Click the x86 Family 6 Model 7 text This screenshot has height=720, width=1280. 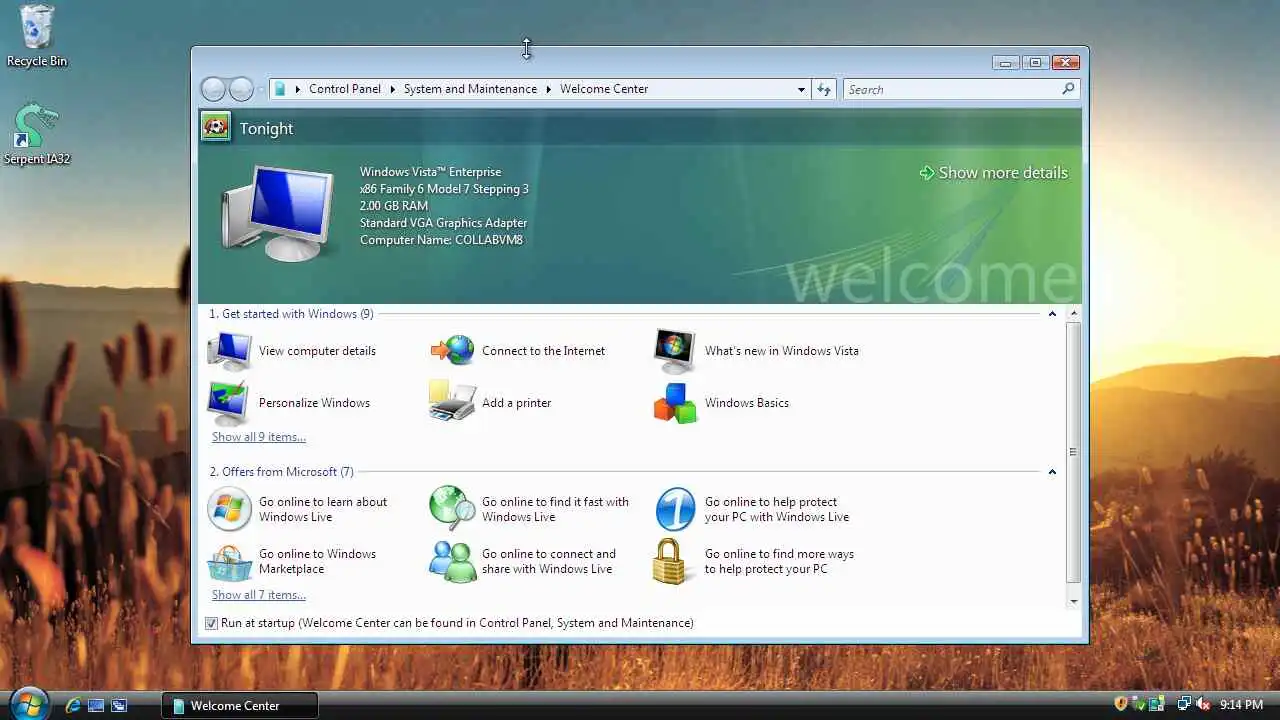pyautogui.click(x=444, y=189)
